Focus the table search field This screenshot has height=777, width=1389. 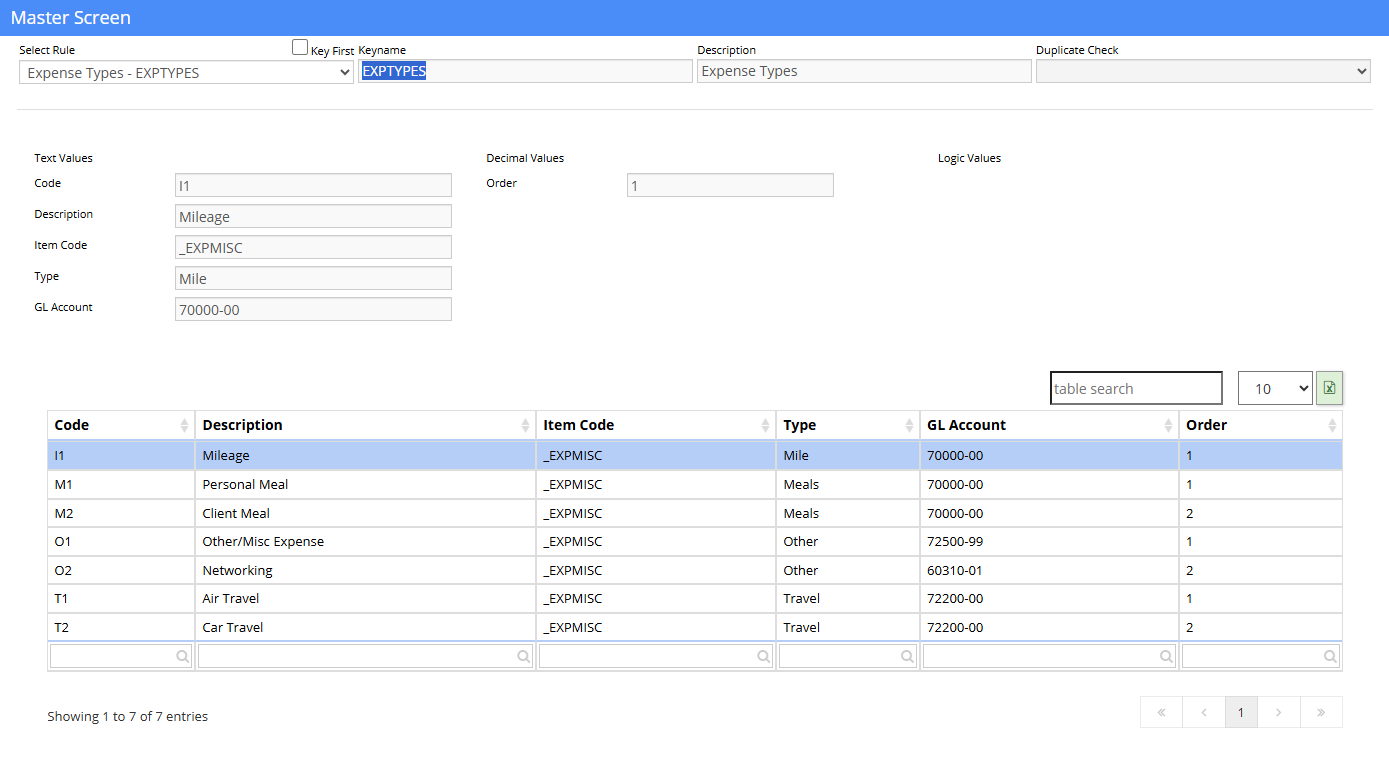tap(1136, 388)
